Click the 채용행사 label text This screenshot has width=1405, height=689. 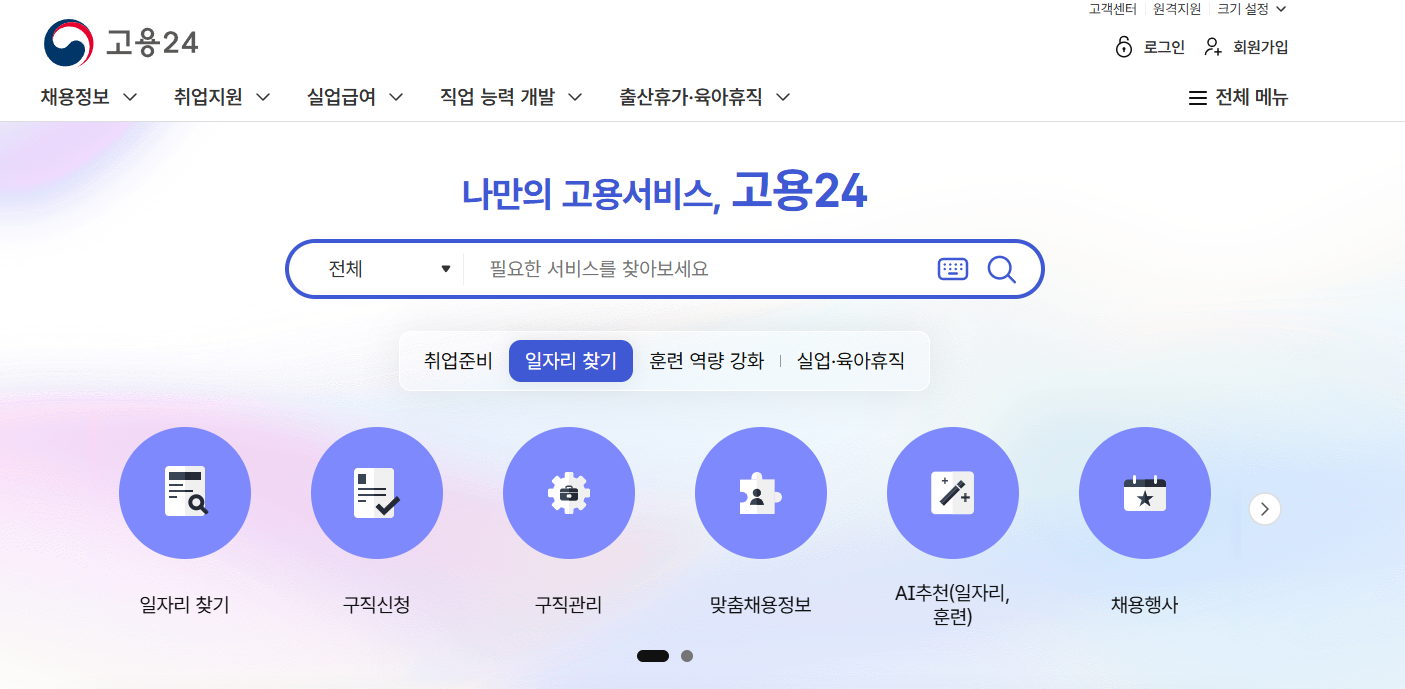click(x=1145, y=605)
